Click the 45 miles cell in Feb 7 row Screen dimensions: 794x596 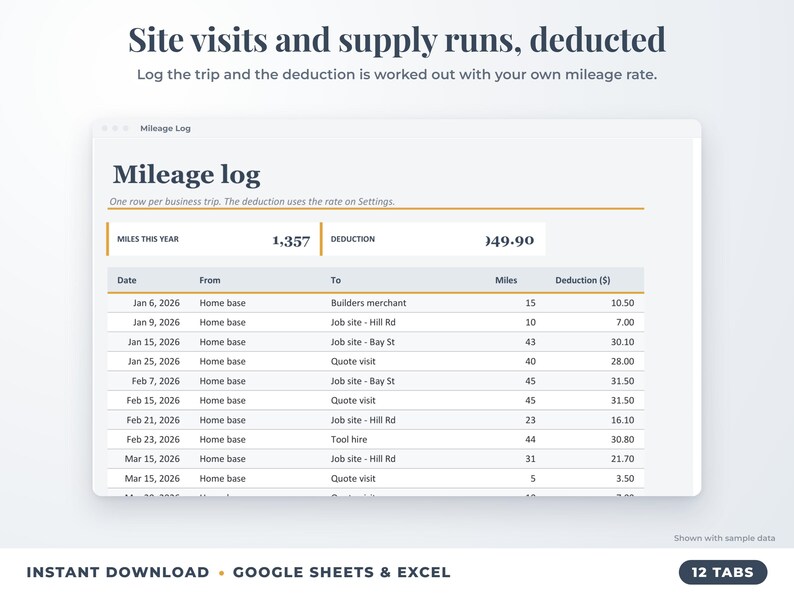click(530, 381)
